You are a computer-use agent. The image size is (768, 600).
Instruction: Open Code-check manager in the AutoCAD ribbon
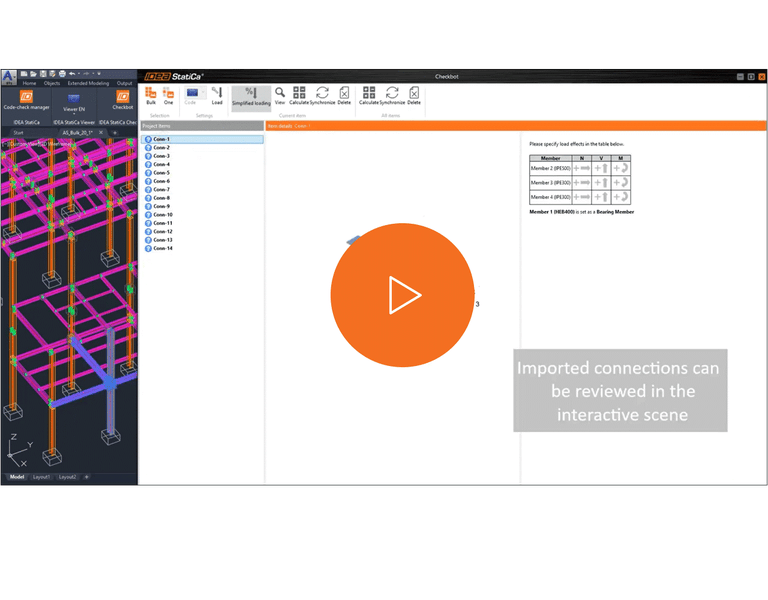pyautogui.click(x=26, y=100)
